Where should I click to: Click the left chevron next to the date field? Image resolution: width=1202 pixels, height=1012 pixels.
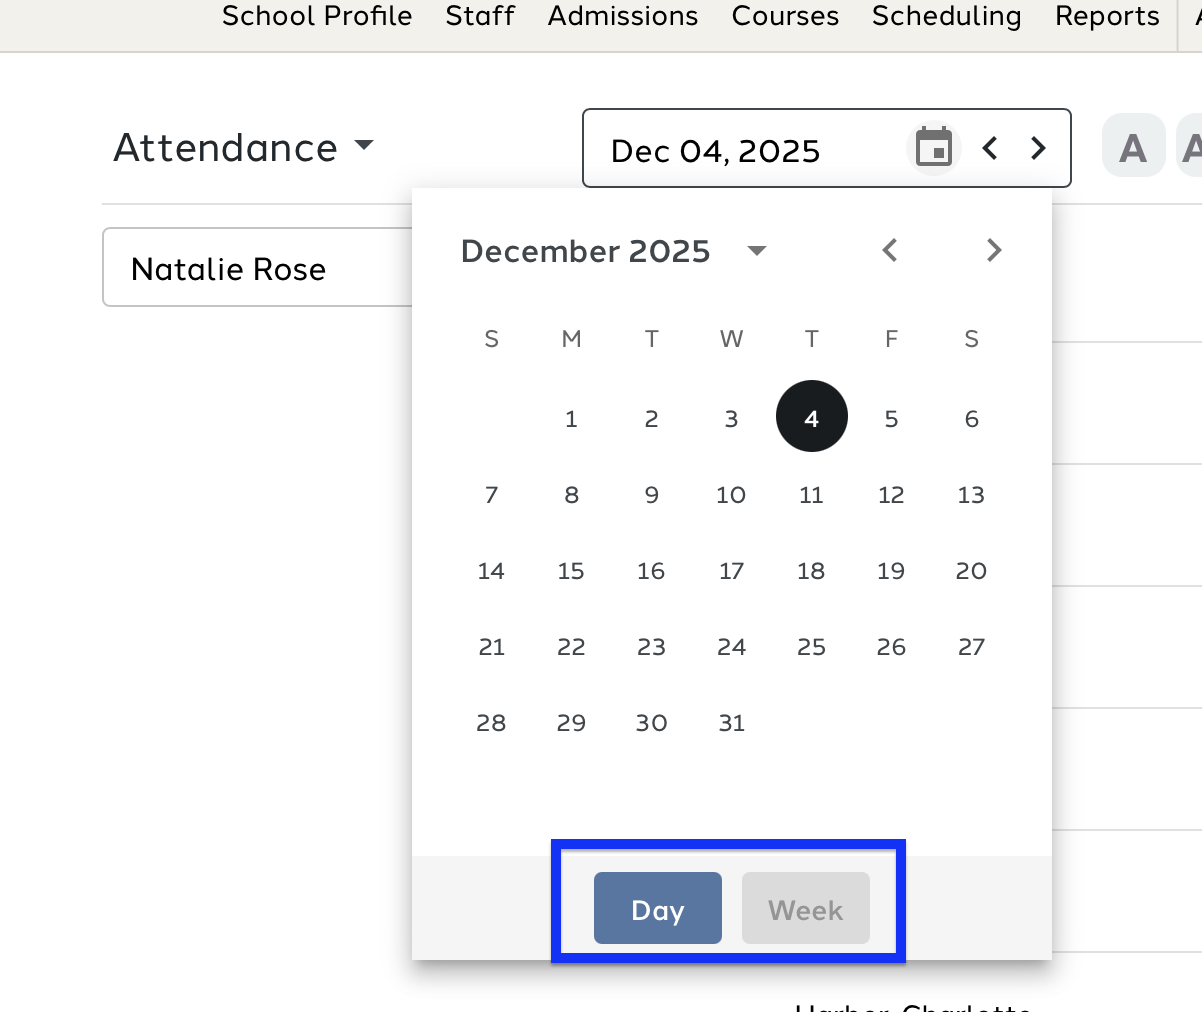click(989, 147)
